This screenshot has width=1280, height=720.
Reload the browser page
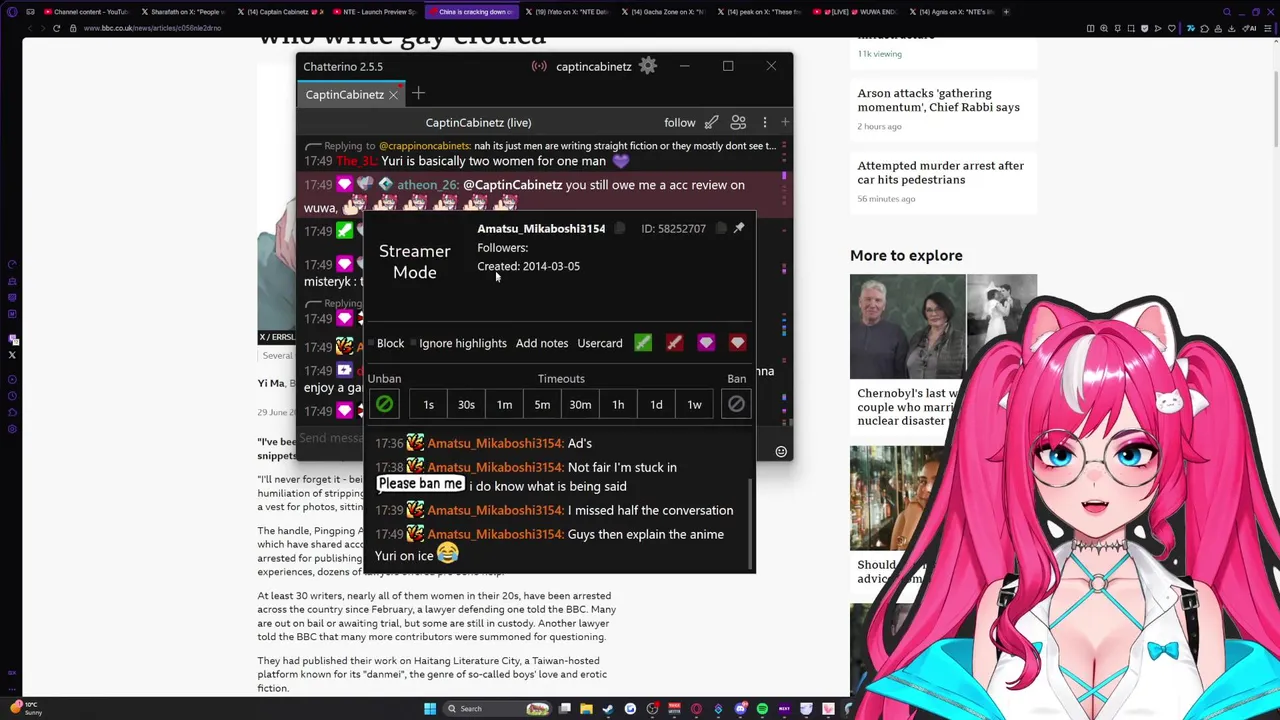[57, 28]
